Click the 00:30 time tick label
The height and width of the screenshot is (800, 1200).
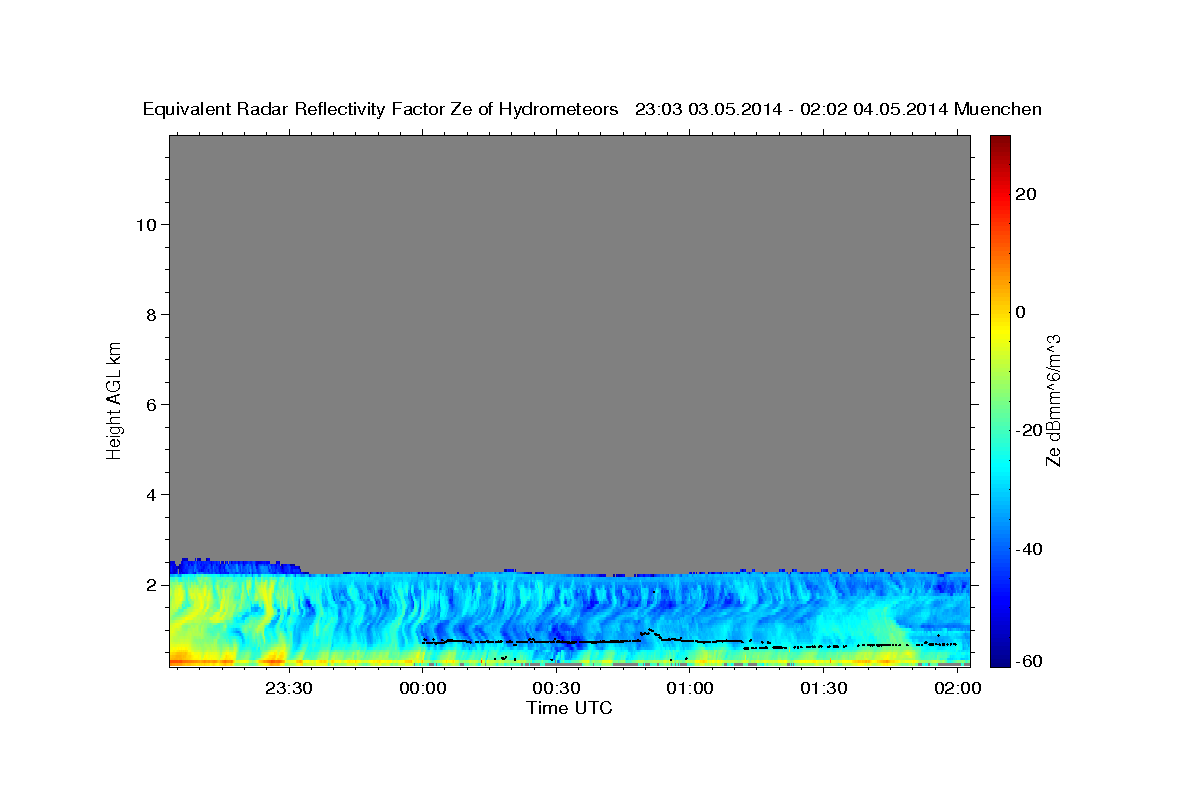(x=557, y=689)
